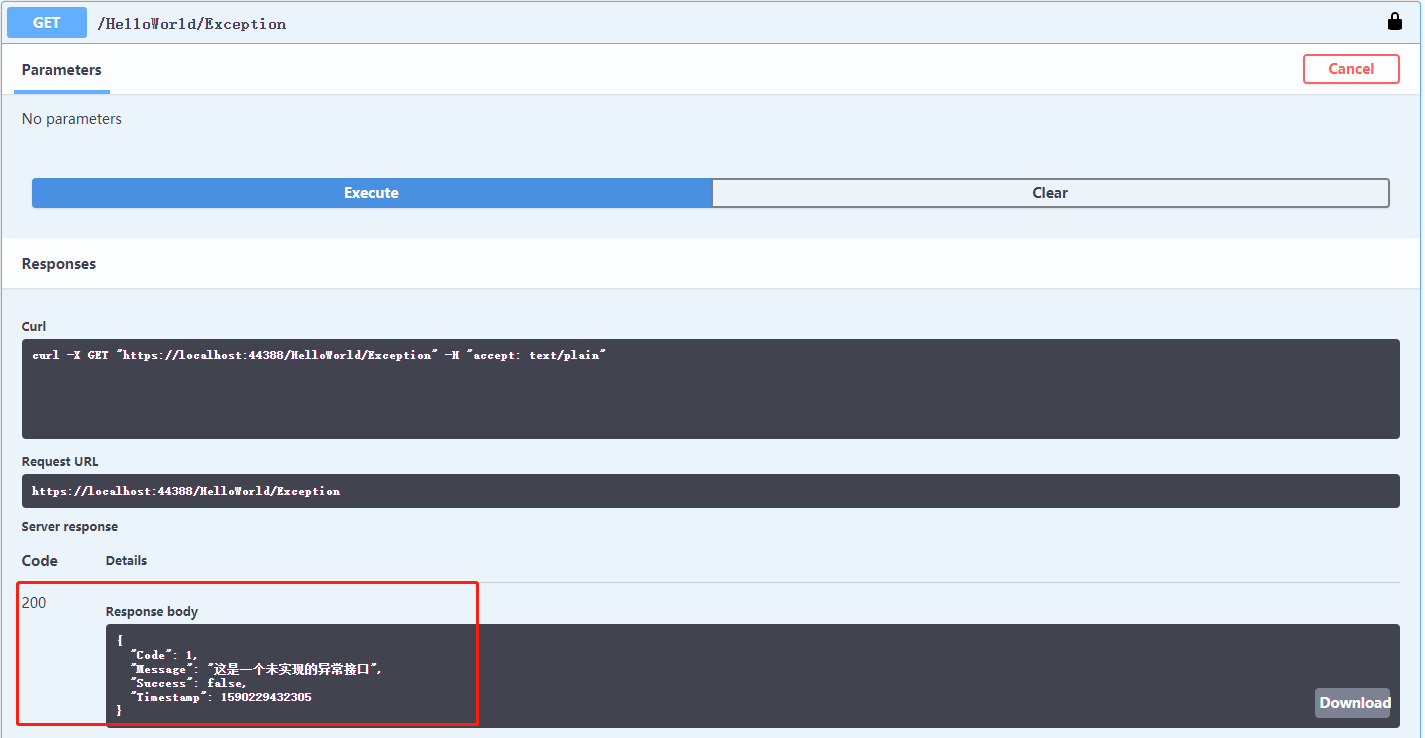
Task: Collapse the /HelloWorld/Exception endpoint path
Action: pos(192,24)
